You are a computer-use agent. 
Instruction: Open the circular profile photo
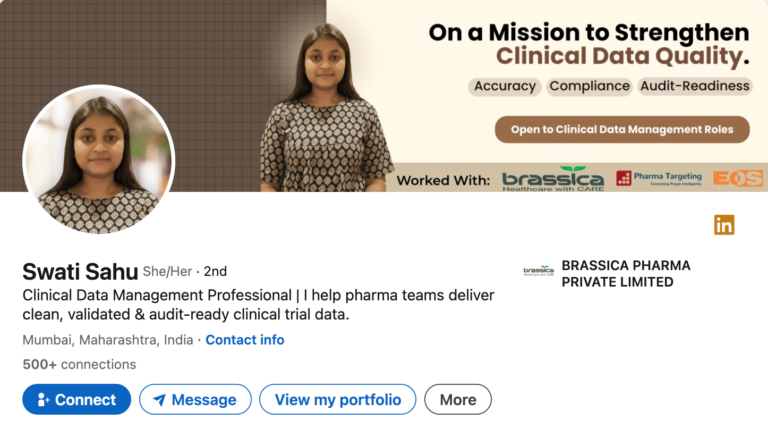tap(98, 160)
